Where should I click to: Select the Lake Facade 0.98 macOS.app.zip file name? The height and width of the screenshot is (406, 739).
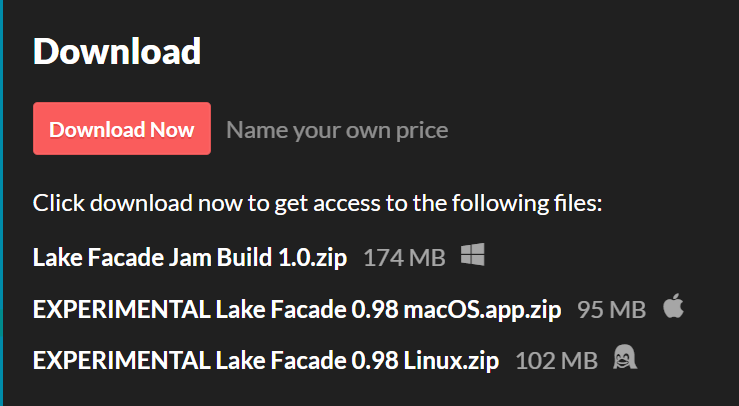(297, 309)
